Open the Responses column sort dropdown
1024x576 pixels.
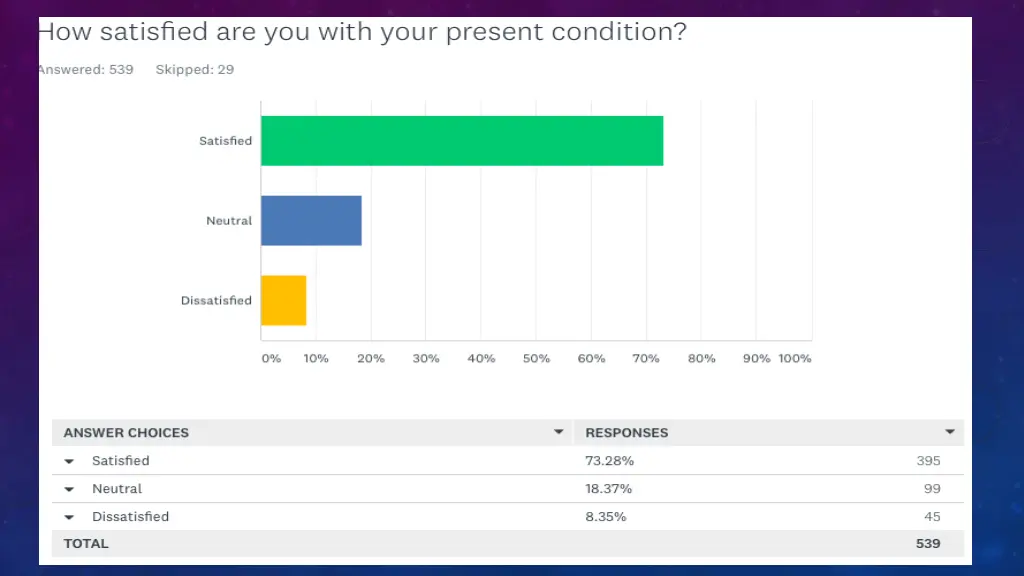tap(950, 432)
